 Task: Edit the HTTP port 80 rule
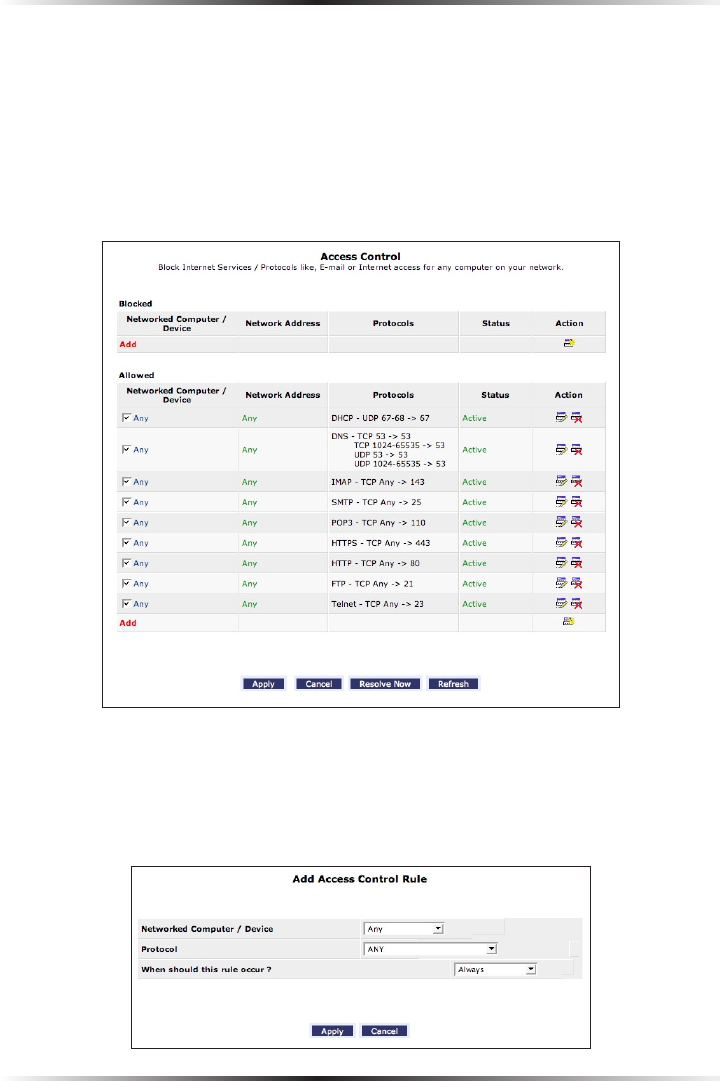coord(561,563)
